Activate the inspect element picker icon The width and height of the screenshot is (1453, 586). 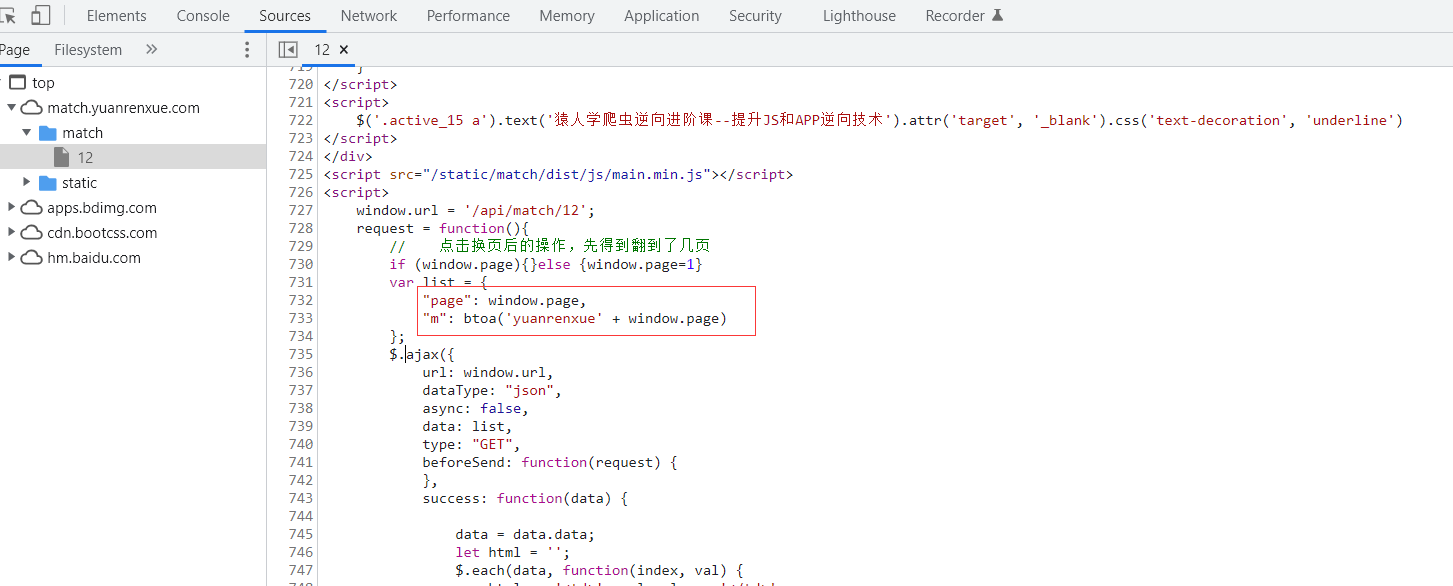[8, 15]
